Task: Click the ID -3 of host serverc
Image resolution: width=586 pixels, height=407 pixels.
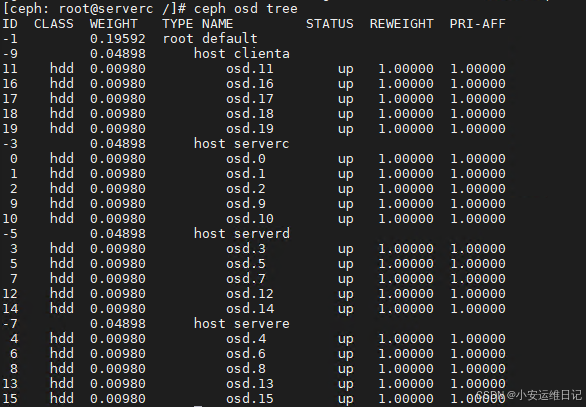Action: [10, 144]
